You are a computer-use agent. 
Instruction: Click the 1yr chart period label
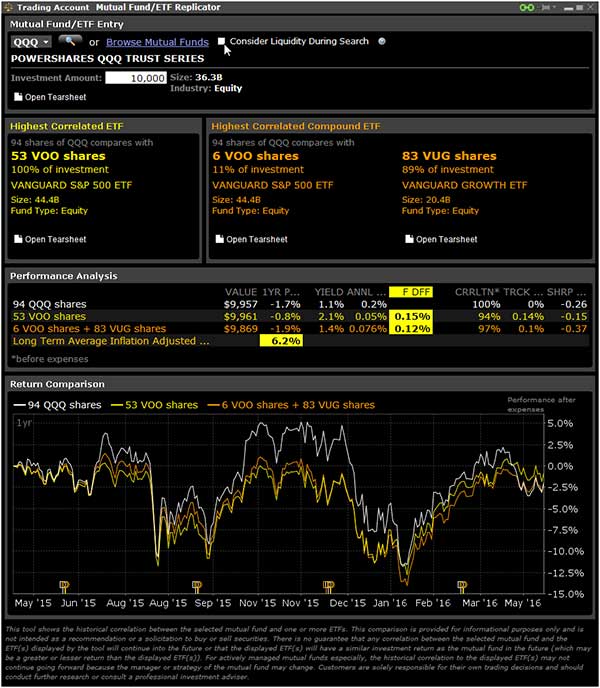(24, 423)
